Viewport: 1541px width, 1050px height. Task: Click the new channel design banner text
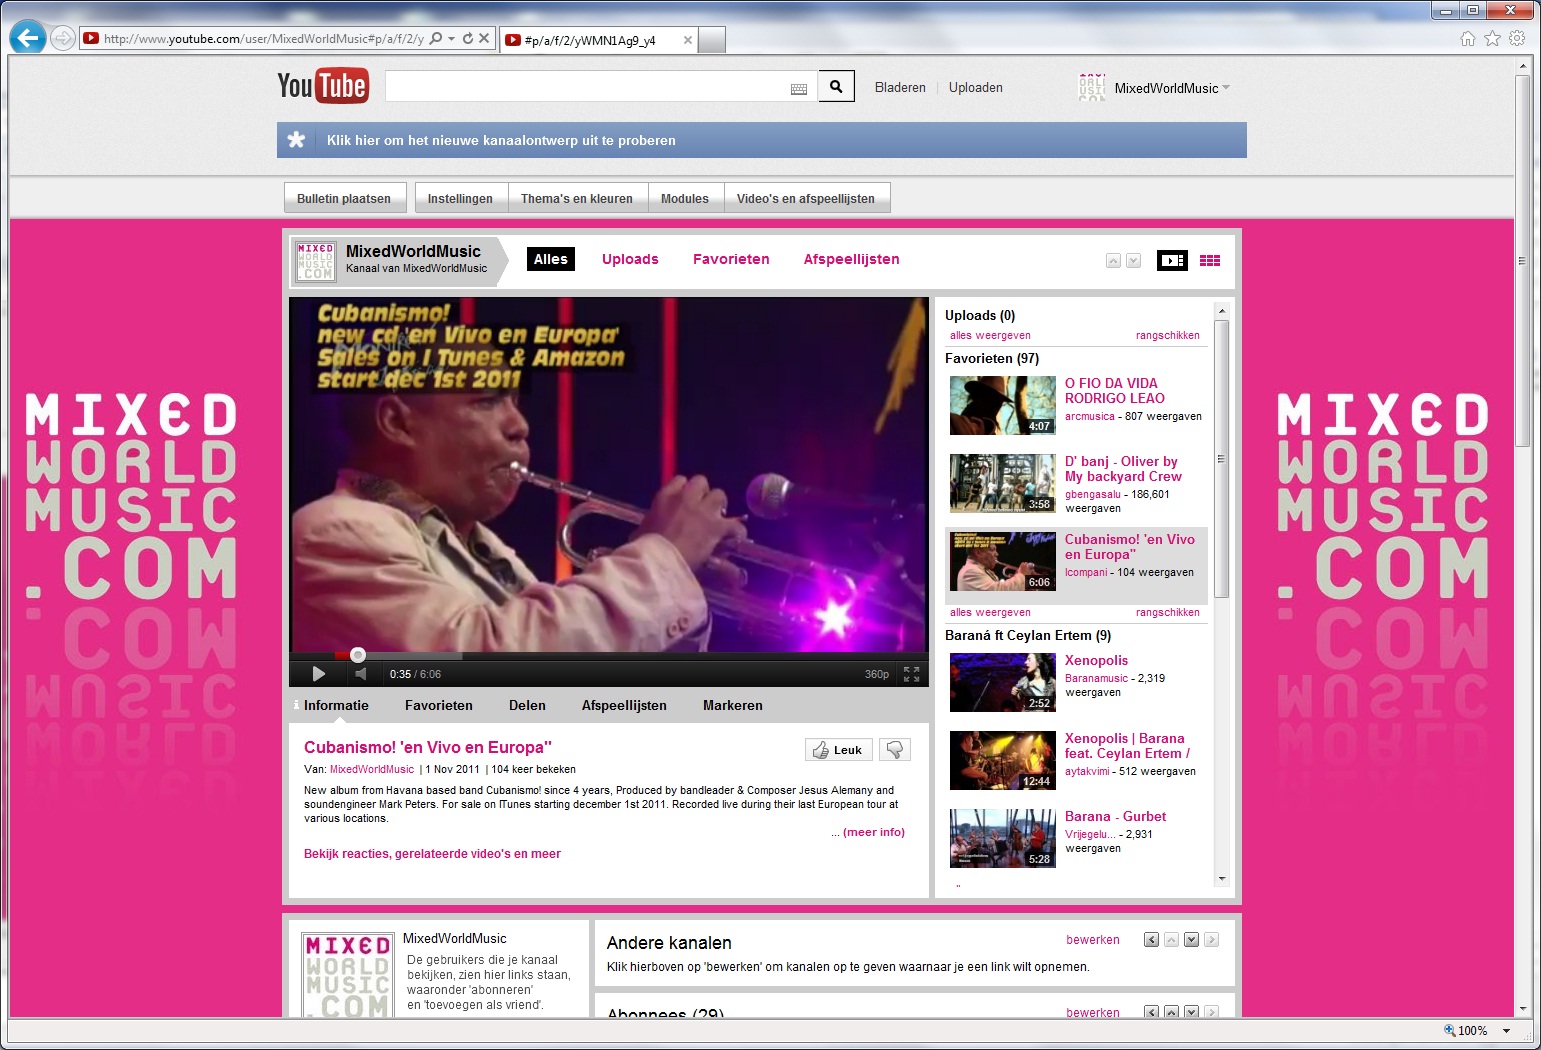(501, 140)
